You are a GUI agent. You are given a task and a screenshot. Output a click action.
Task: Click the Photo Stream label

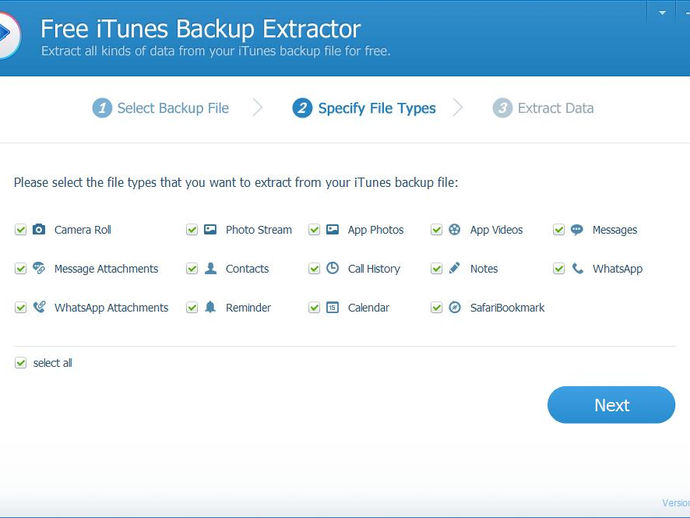click(x=259, y=230)
